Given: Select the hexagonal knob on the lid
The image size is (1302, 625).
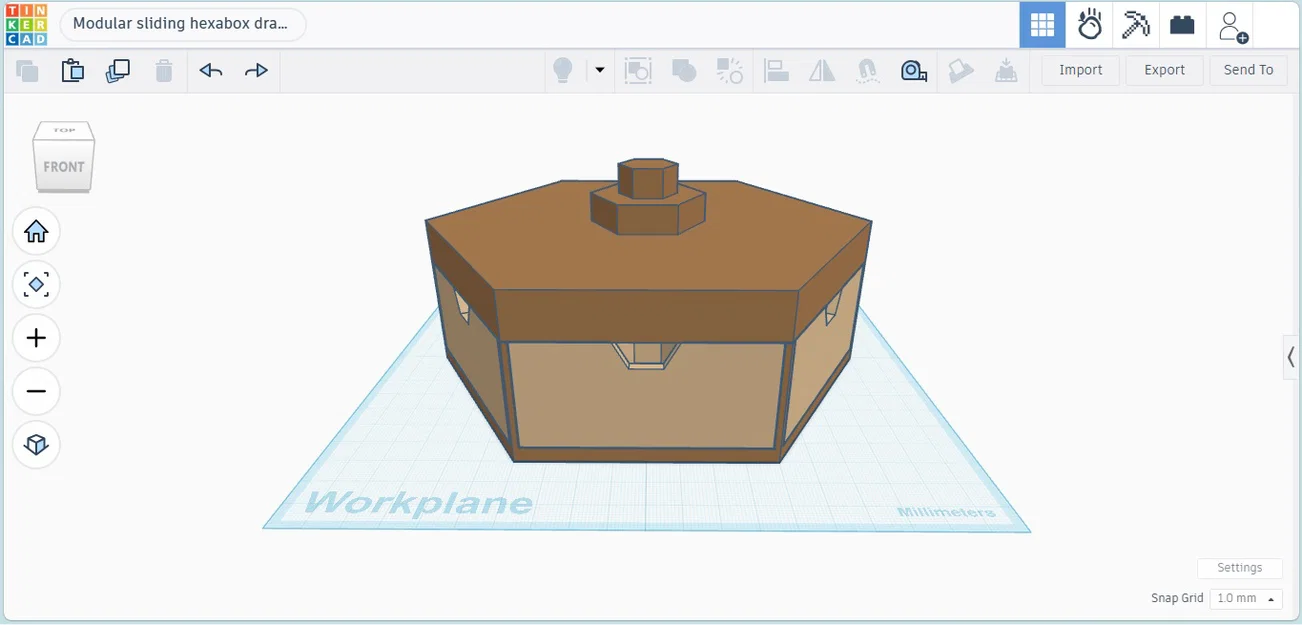Looking at the screenshot, I should (x=648, y=180).
